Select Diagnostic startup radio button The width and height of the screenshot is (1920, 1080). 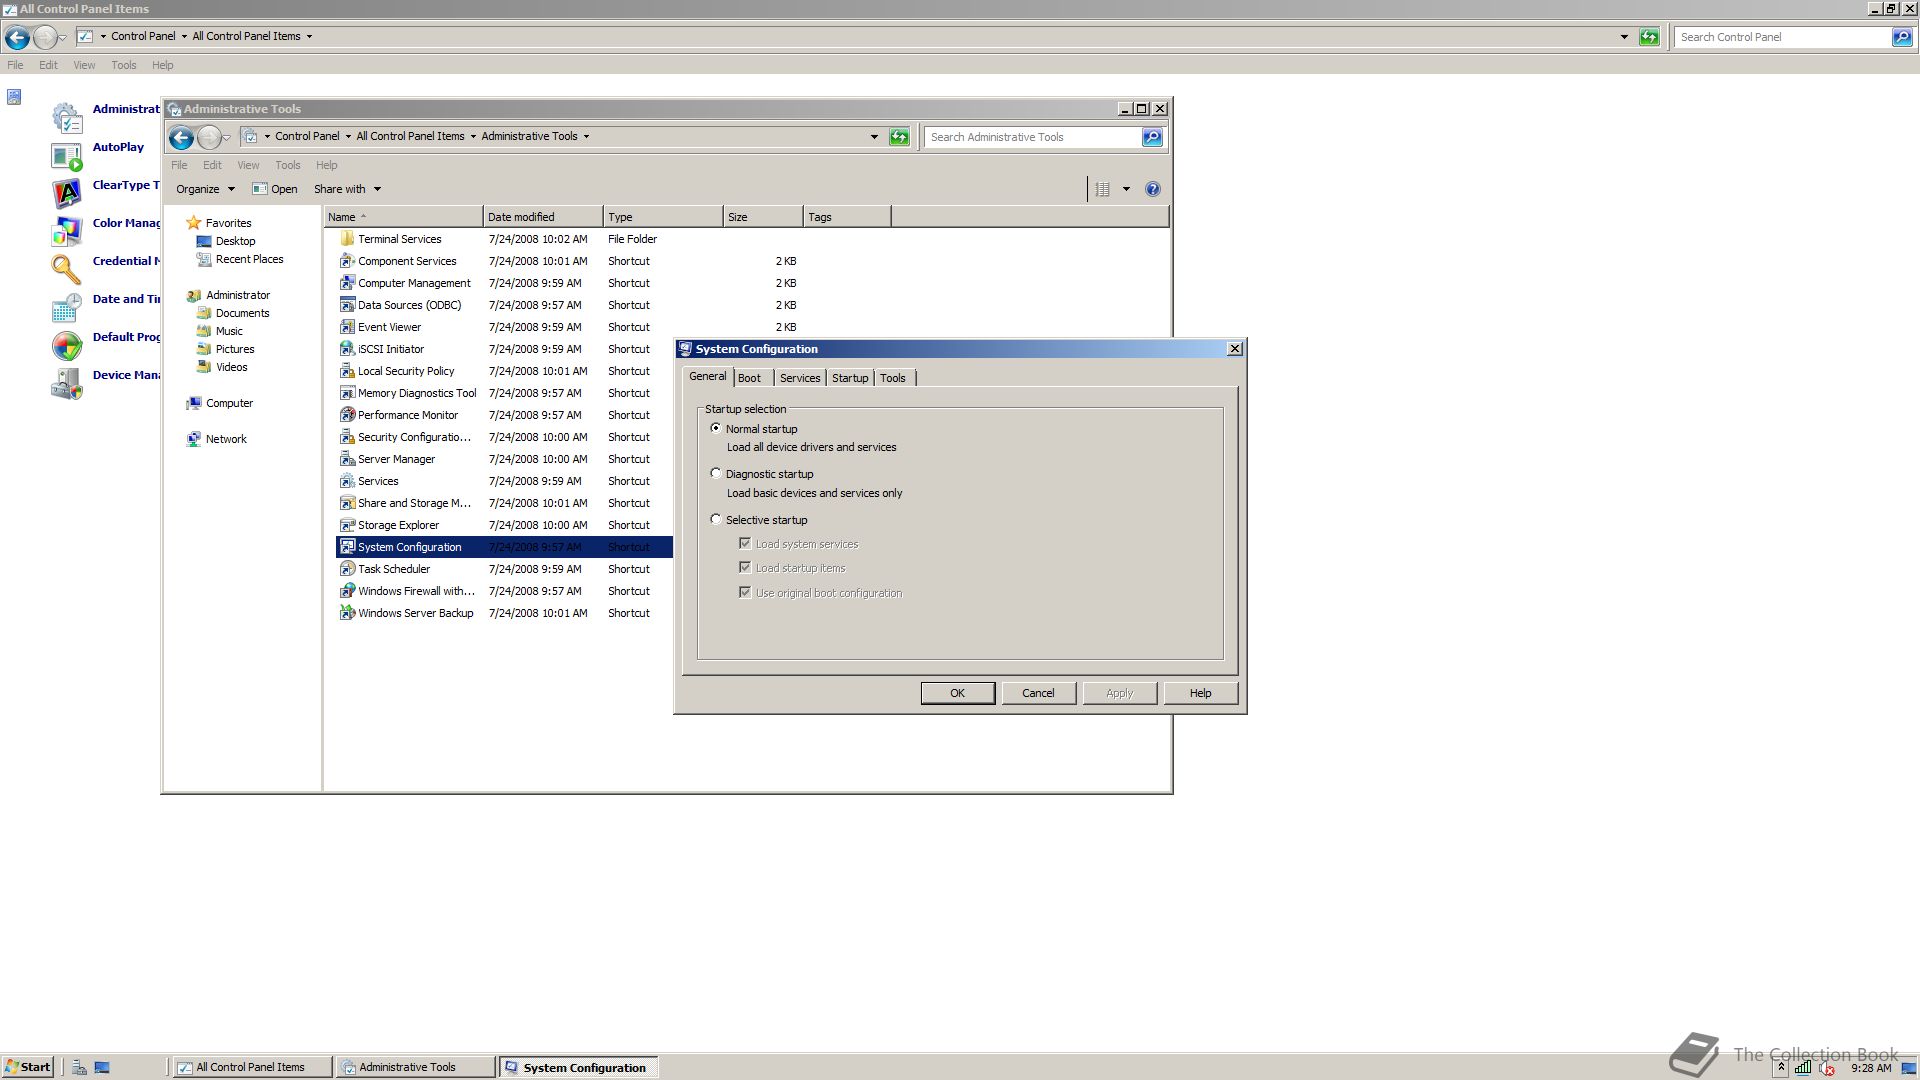715,473
